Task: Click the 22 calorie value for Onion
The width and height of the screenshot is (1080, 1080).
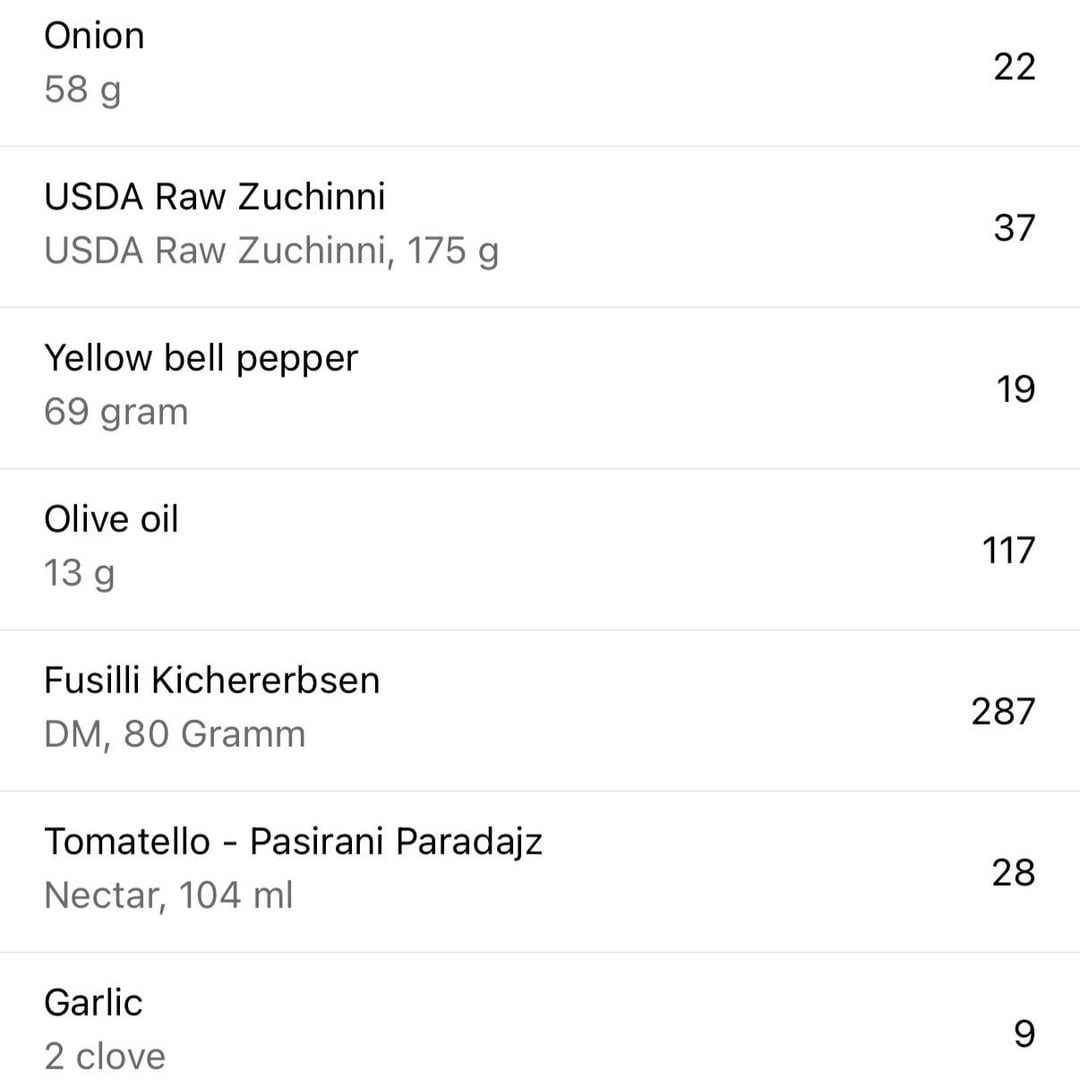Action: pyautogui.click(x=1014, y=67)
